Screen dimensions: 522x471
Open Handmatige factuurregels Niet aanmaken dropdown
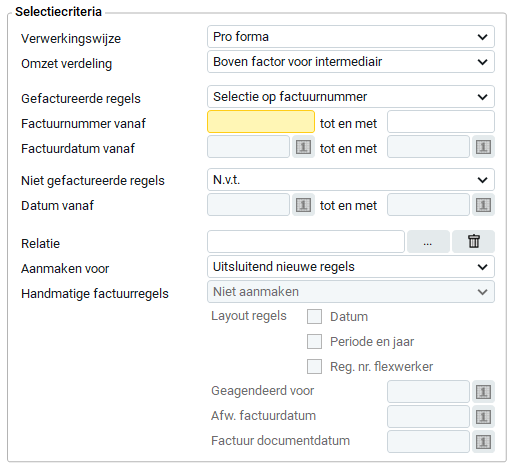(351, 292)
